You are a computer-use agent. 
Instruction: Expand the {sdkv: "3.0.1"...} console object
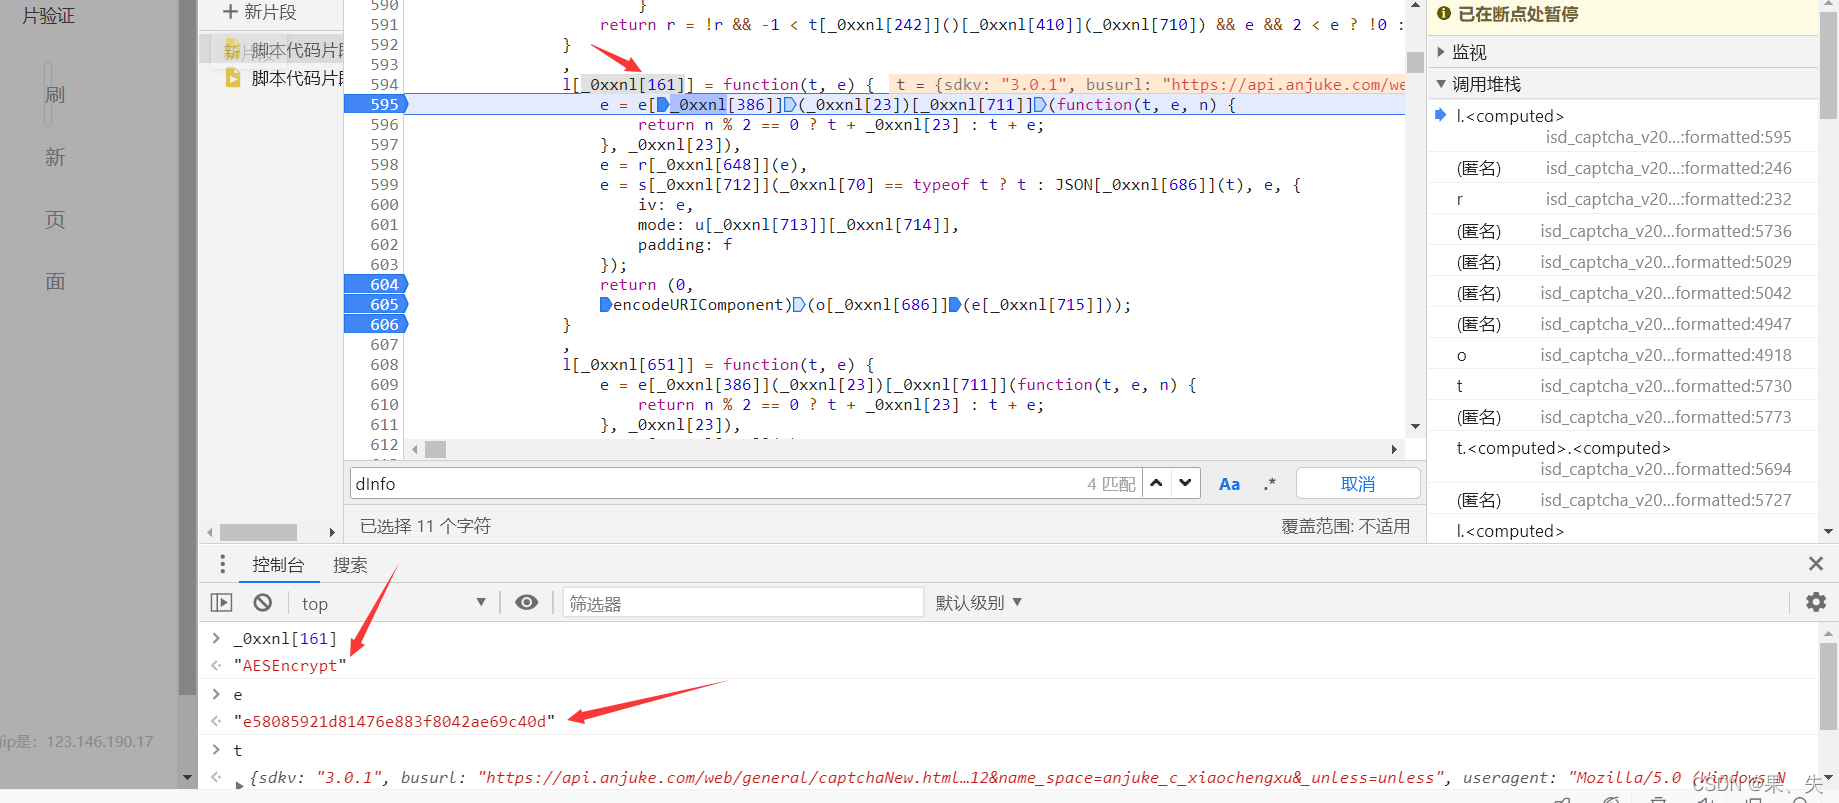tap(239, 783)
